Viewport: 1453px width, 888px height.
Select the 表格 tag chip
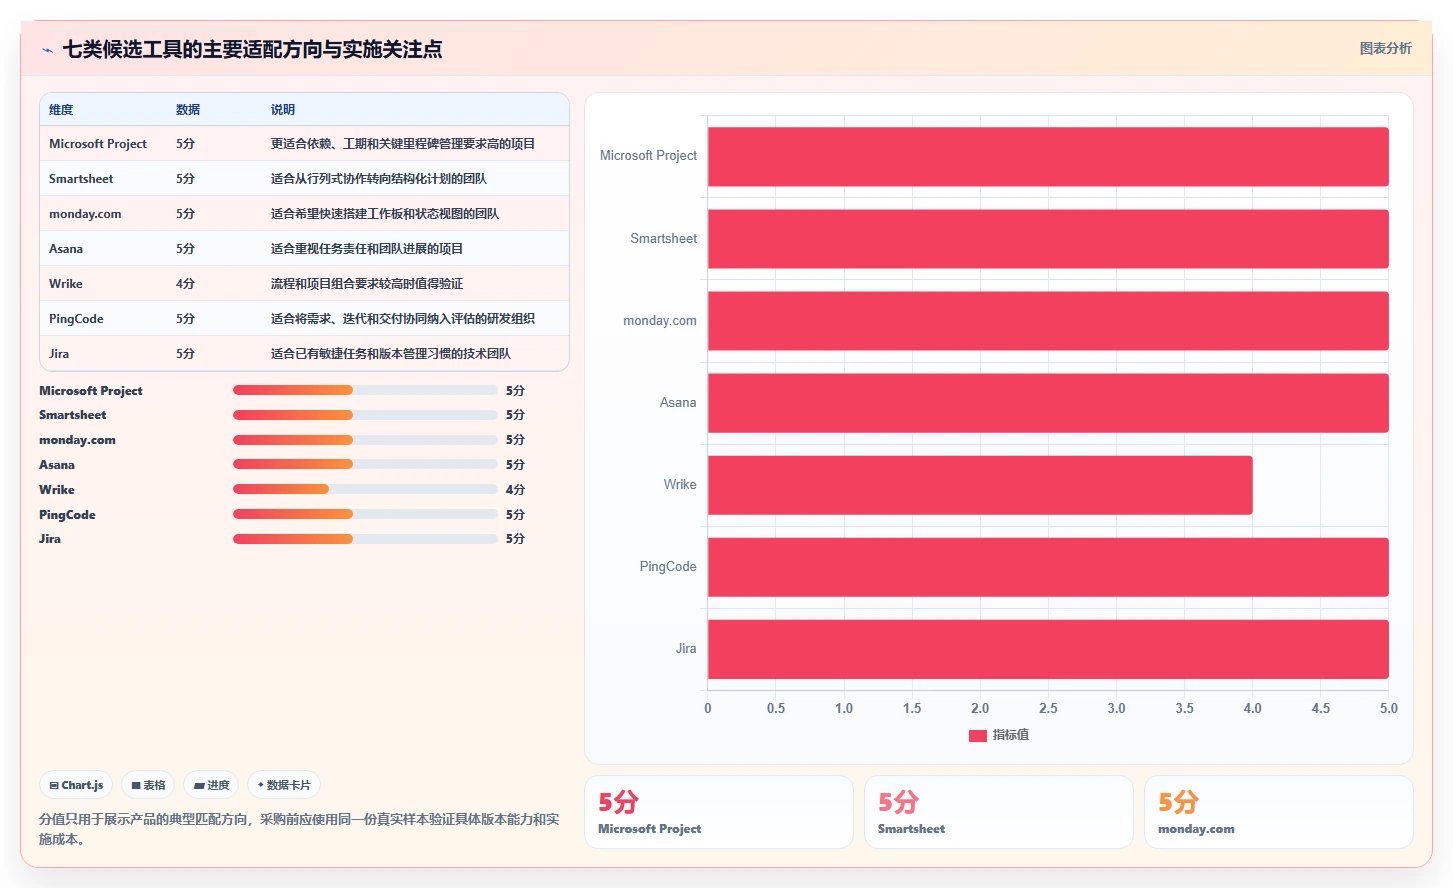coord(148,785)
